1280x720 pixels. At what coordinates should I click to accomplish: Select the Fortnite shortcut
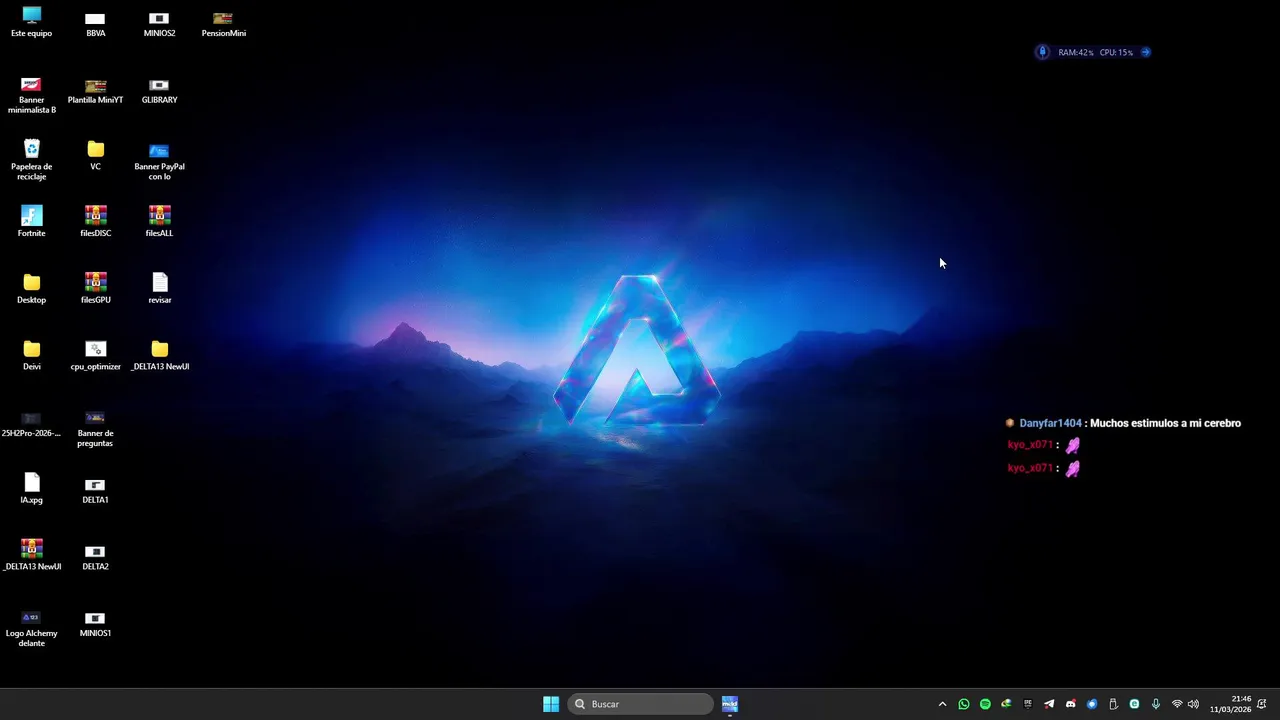(x=31, y=222)
